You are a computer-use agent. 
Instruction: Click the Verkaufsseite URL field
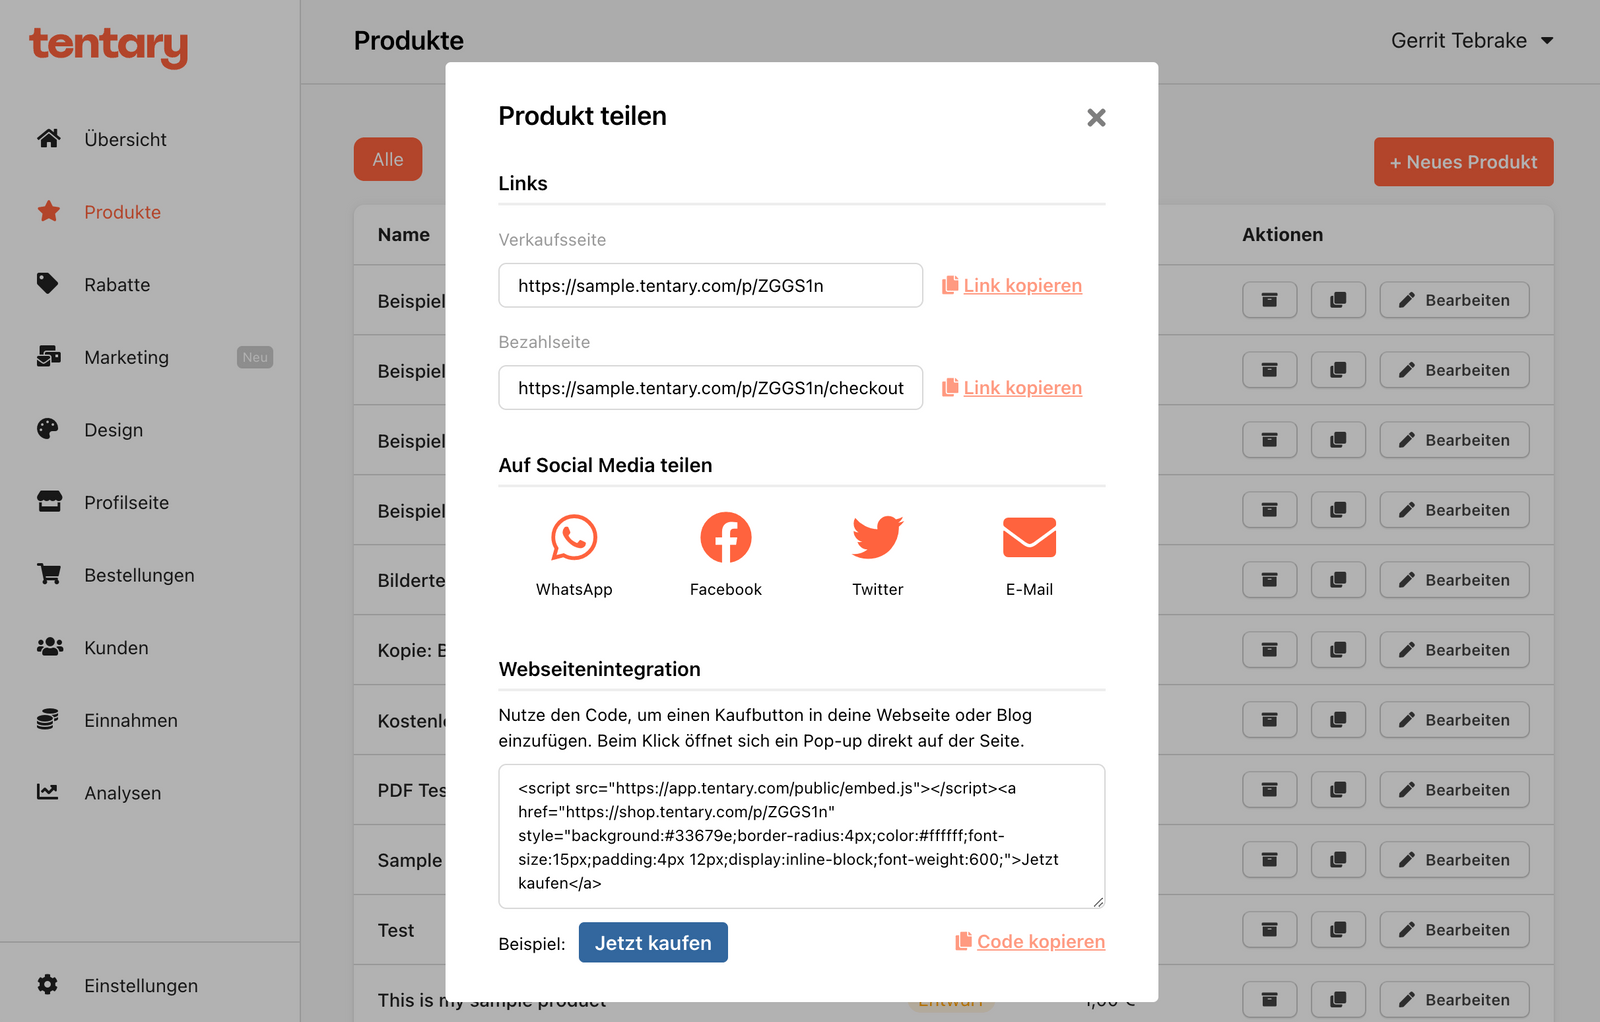click(710, 286)
